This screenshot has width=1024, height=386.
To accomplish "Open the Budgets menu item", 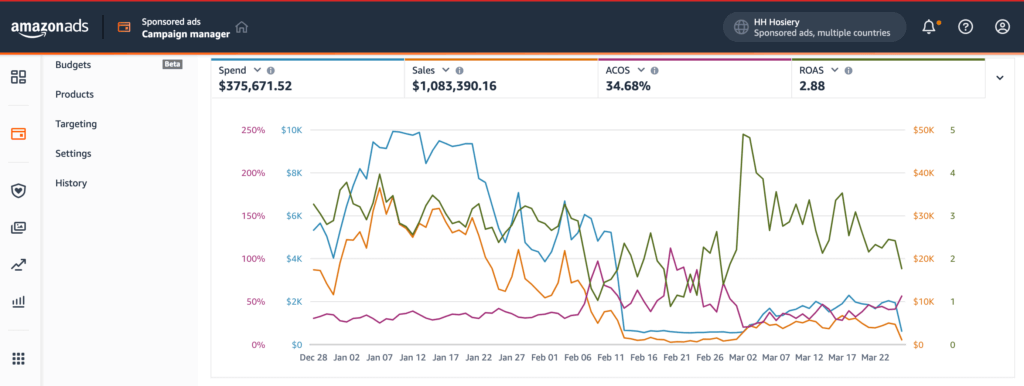I will pyautogui.click(x=73, y=65).
